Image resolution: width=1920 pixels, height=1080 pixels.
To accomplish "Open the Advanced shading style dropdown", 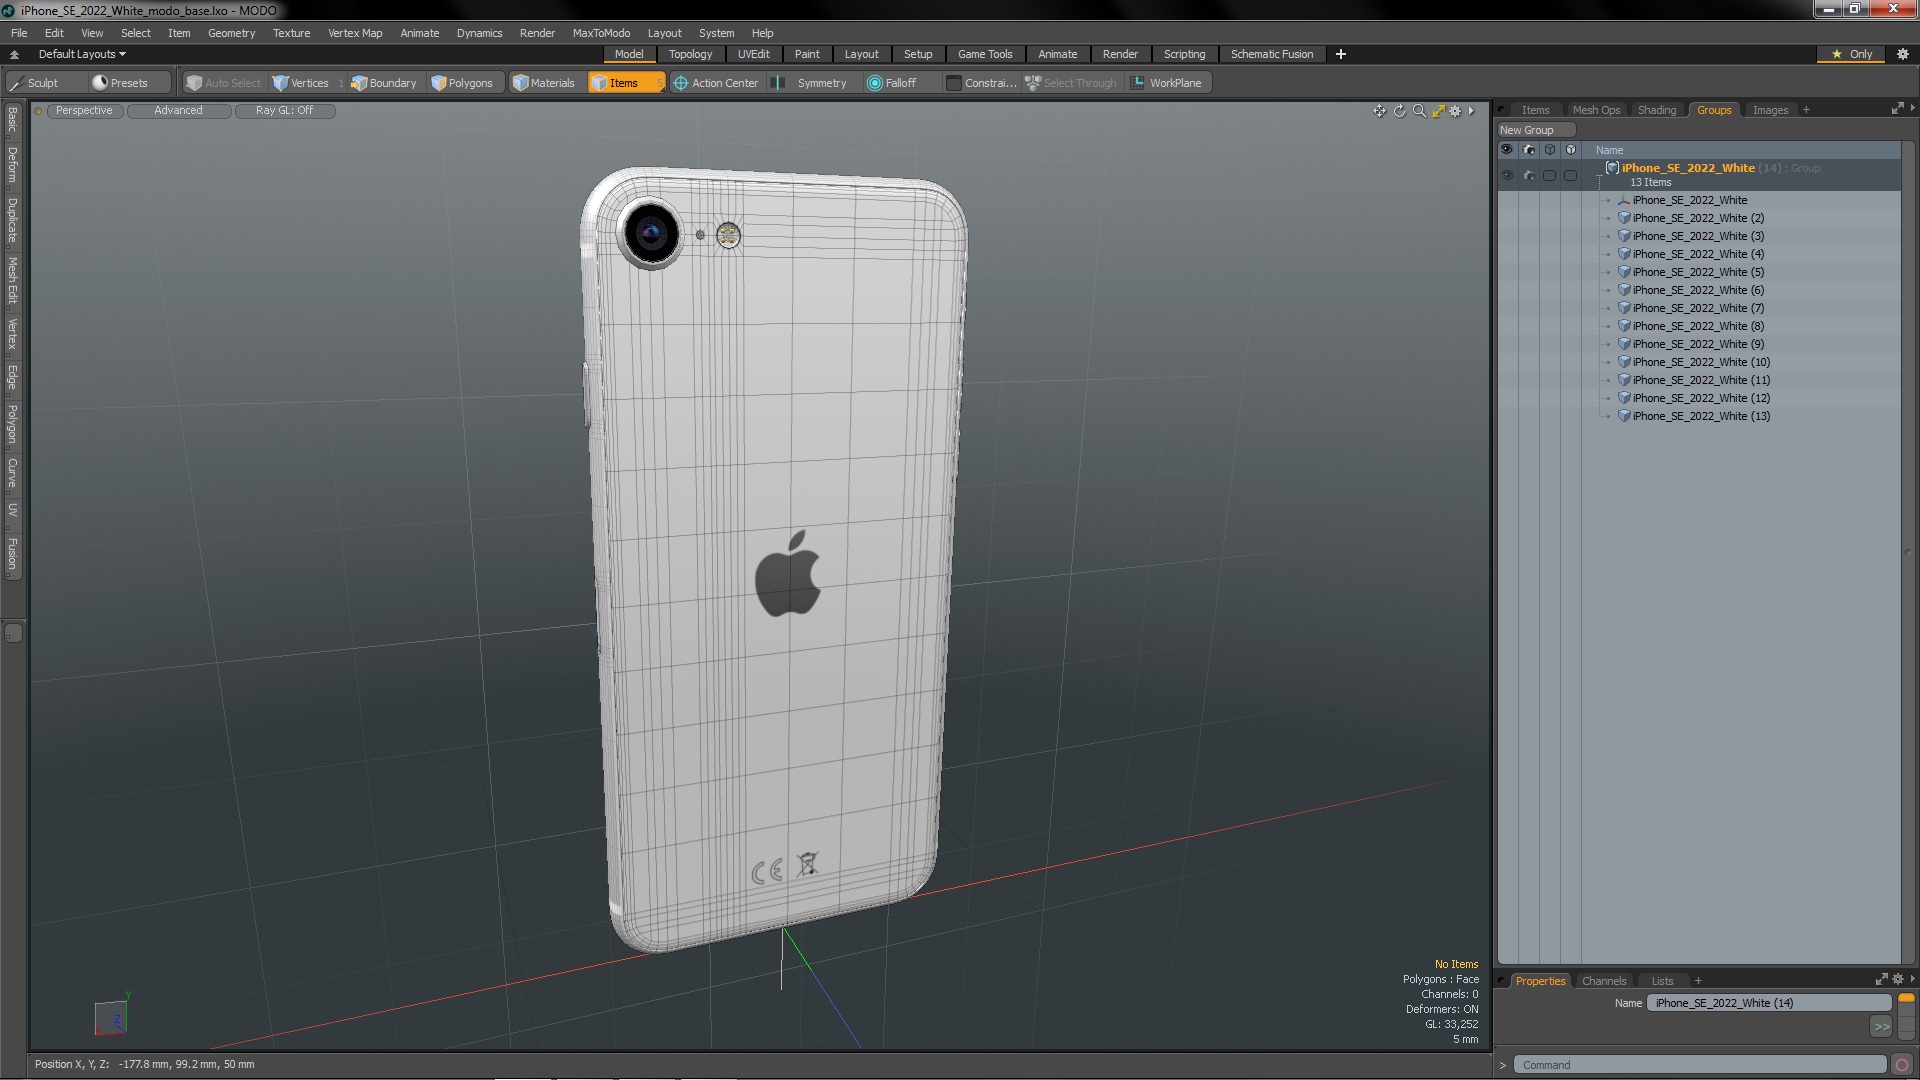I will pos(178,111).
